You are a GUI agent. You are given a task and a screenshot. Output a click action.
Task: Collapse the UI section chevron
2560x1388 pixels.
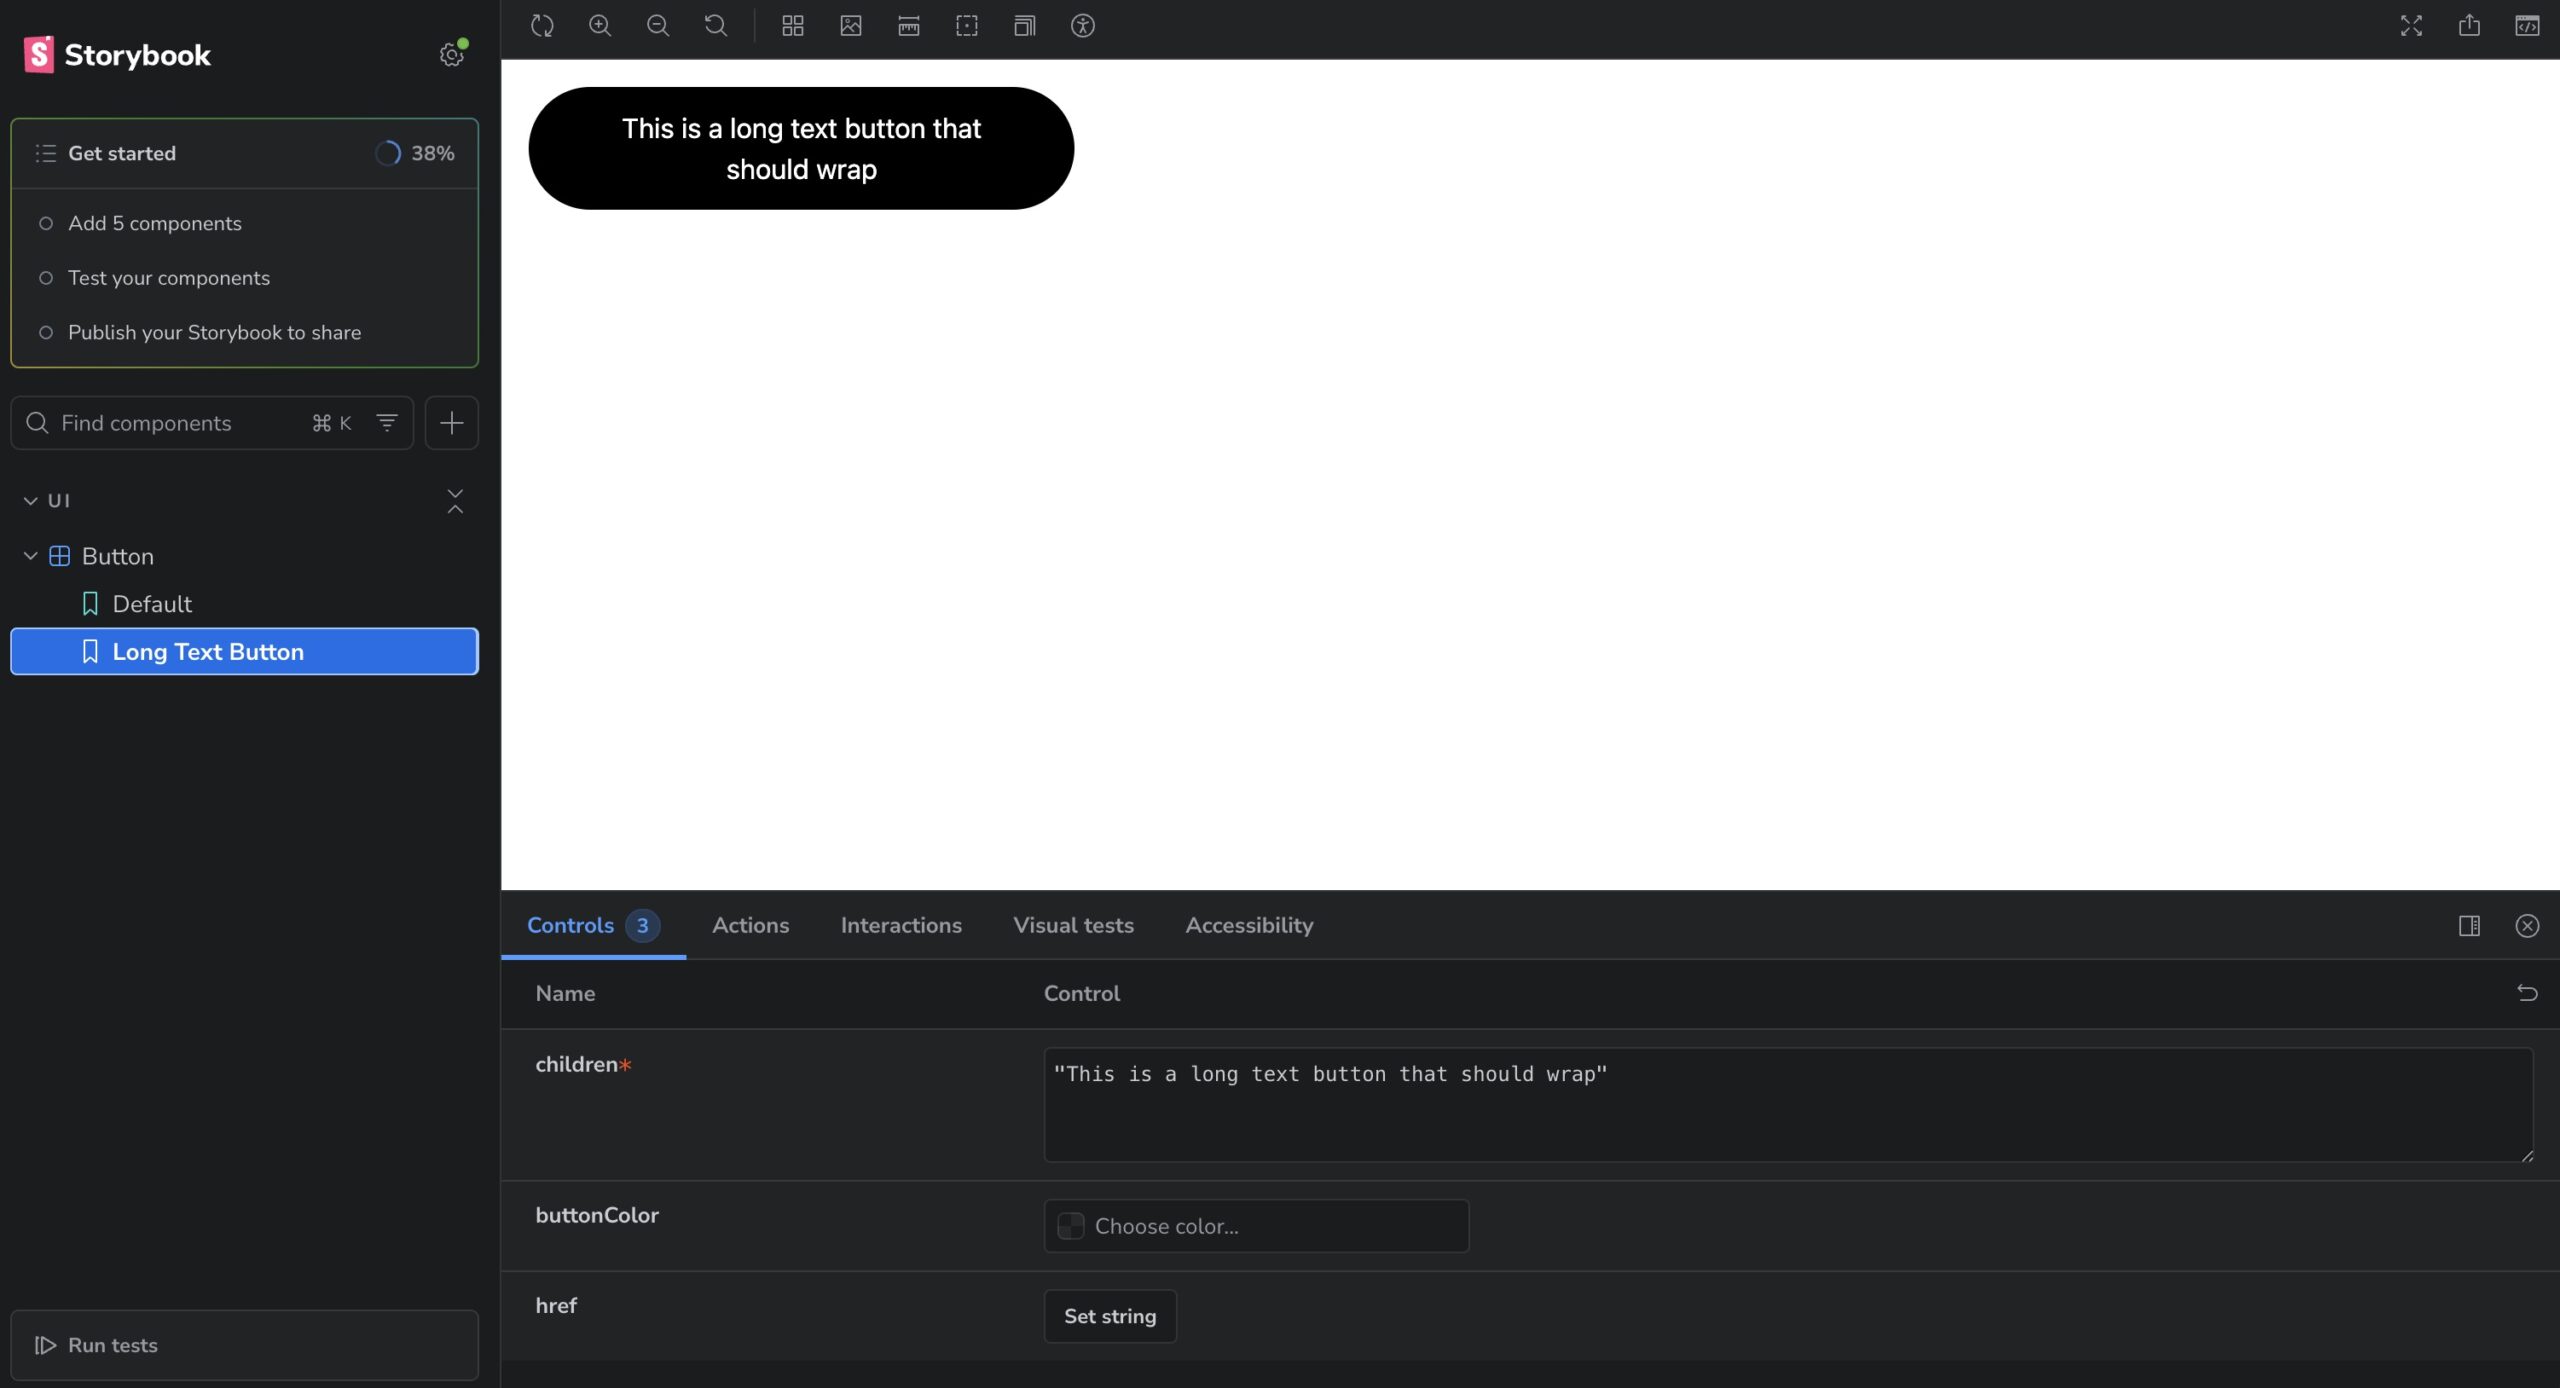click(x=30, y=501)
